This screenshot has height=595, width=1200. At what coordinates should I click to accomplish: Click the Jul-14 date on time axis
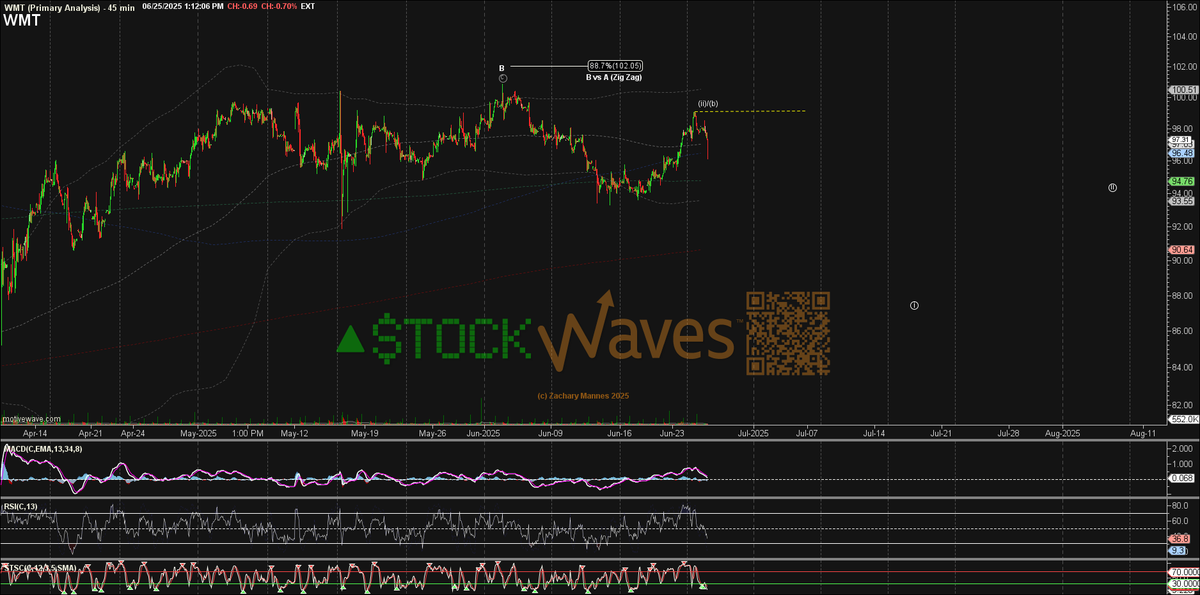873,435
